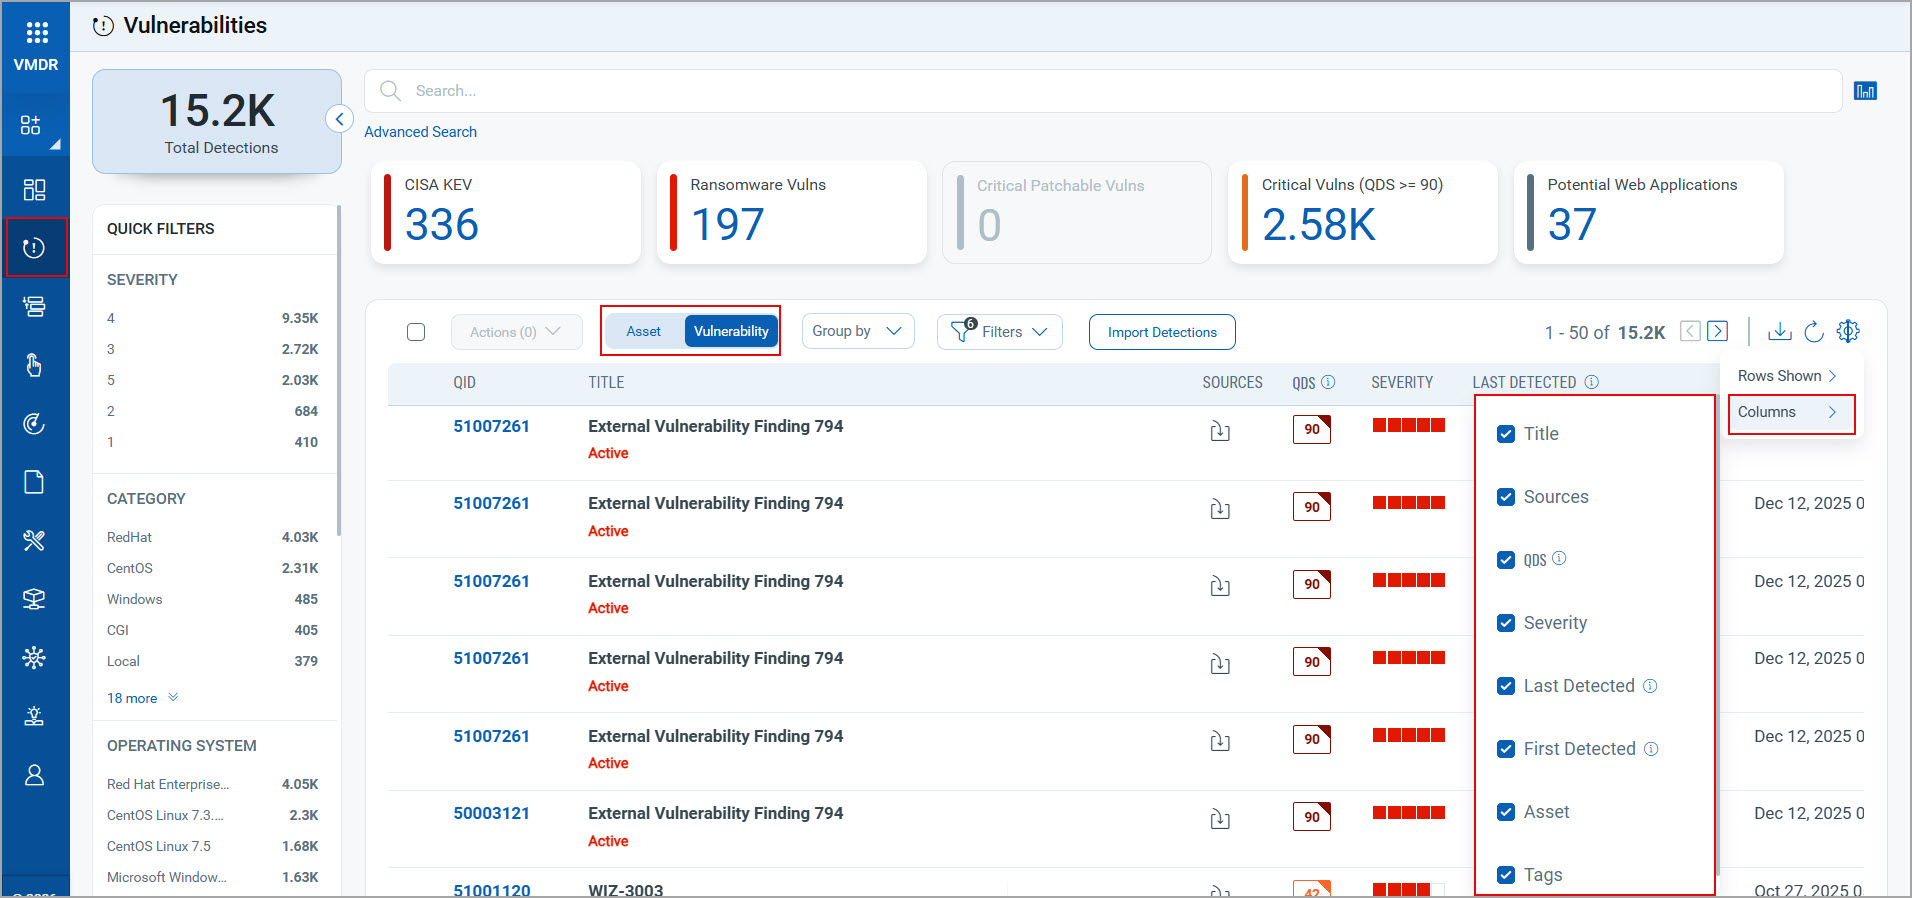Click the dashboard chart icon beside search
The image size is (1912, 898).
point(1865,91)
